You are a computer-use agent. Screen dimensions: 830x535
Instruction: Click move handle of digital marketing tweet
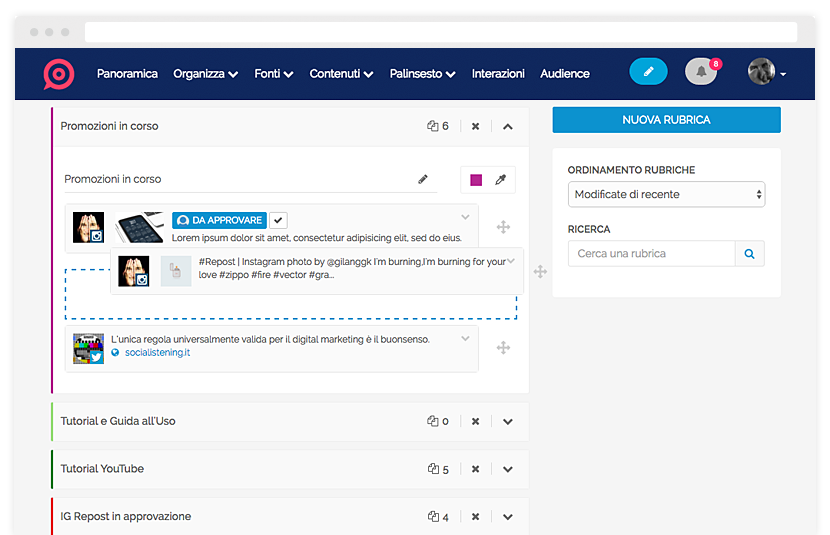tap(503, 348)
